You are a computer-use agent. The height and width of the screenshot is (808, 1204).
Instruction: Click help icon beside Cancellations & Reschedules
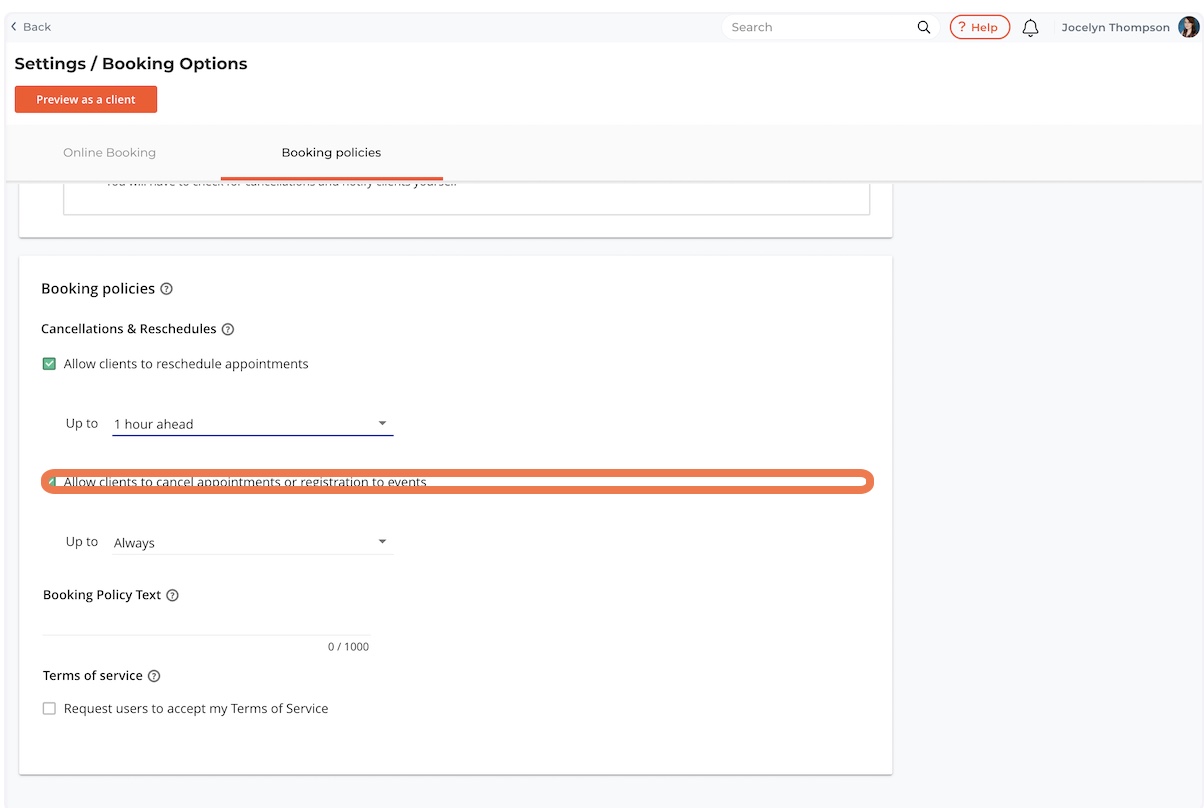[228, 329]
